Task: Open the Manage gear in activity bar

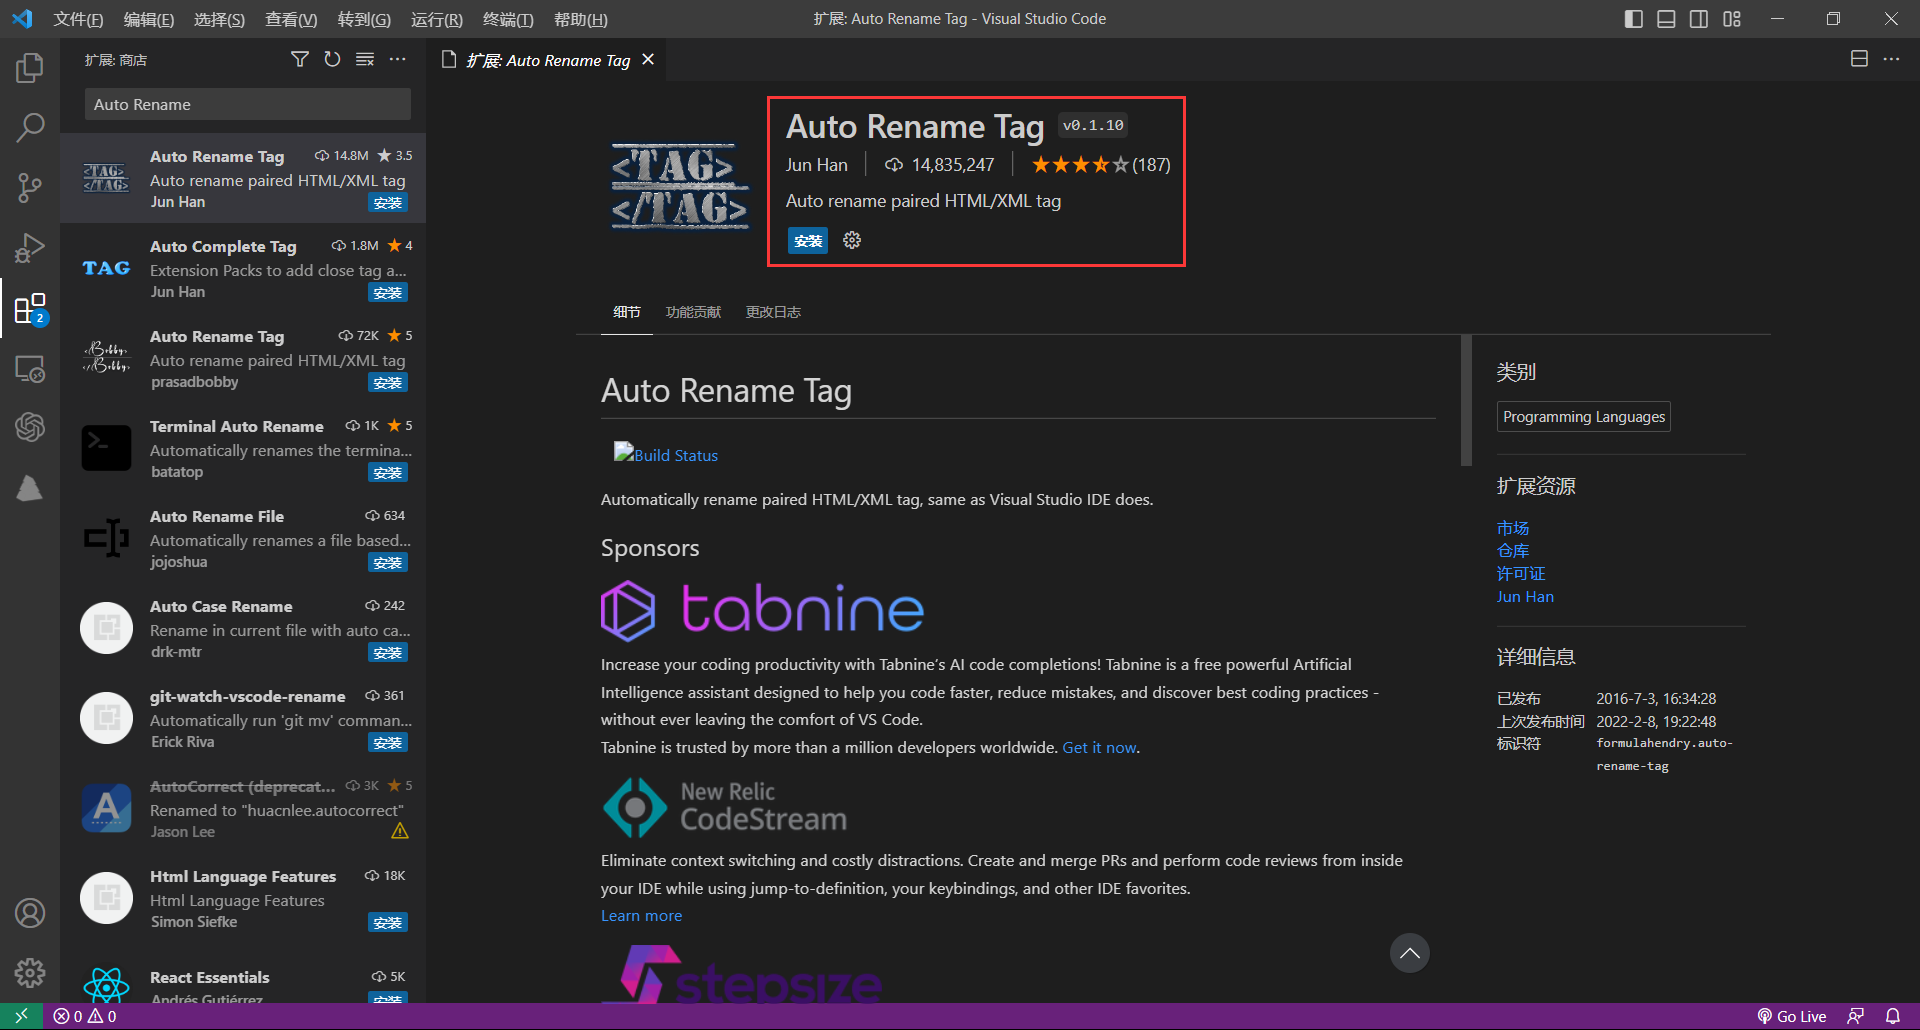Action: [30, 972]
